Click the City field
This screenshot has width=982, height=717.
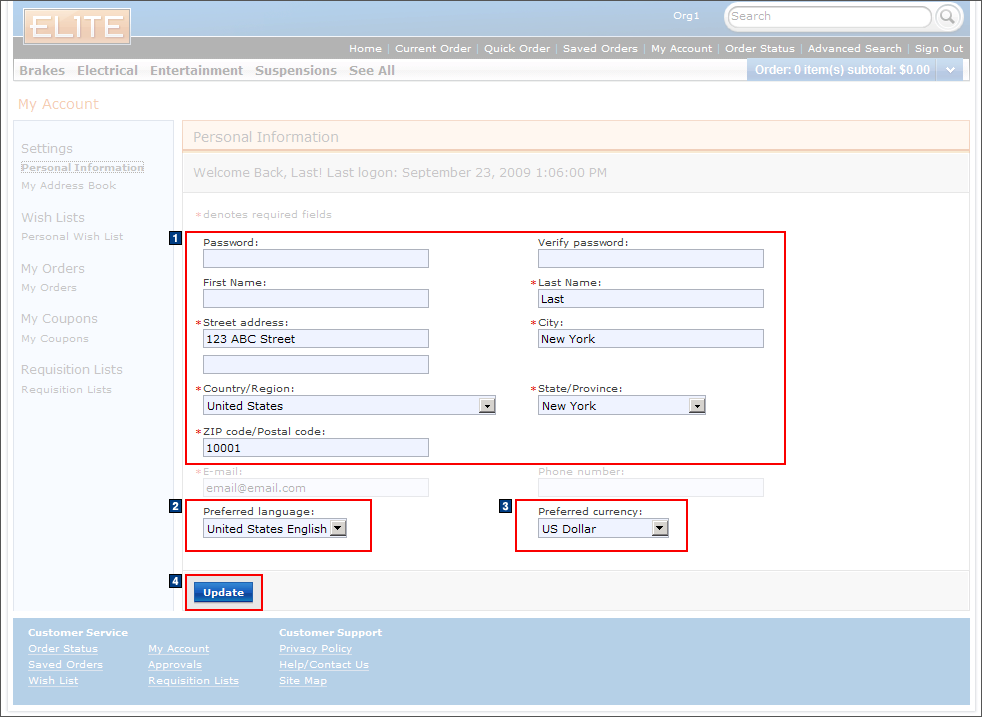[x=651, y=339]
